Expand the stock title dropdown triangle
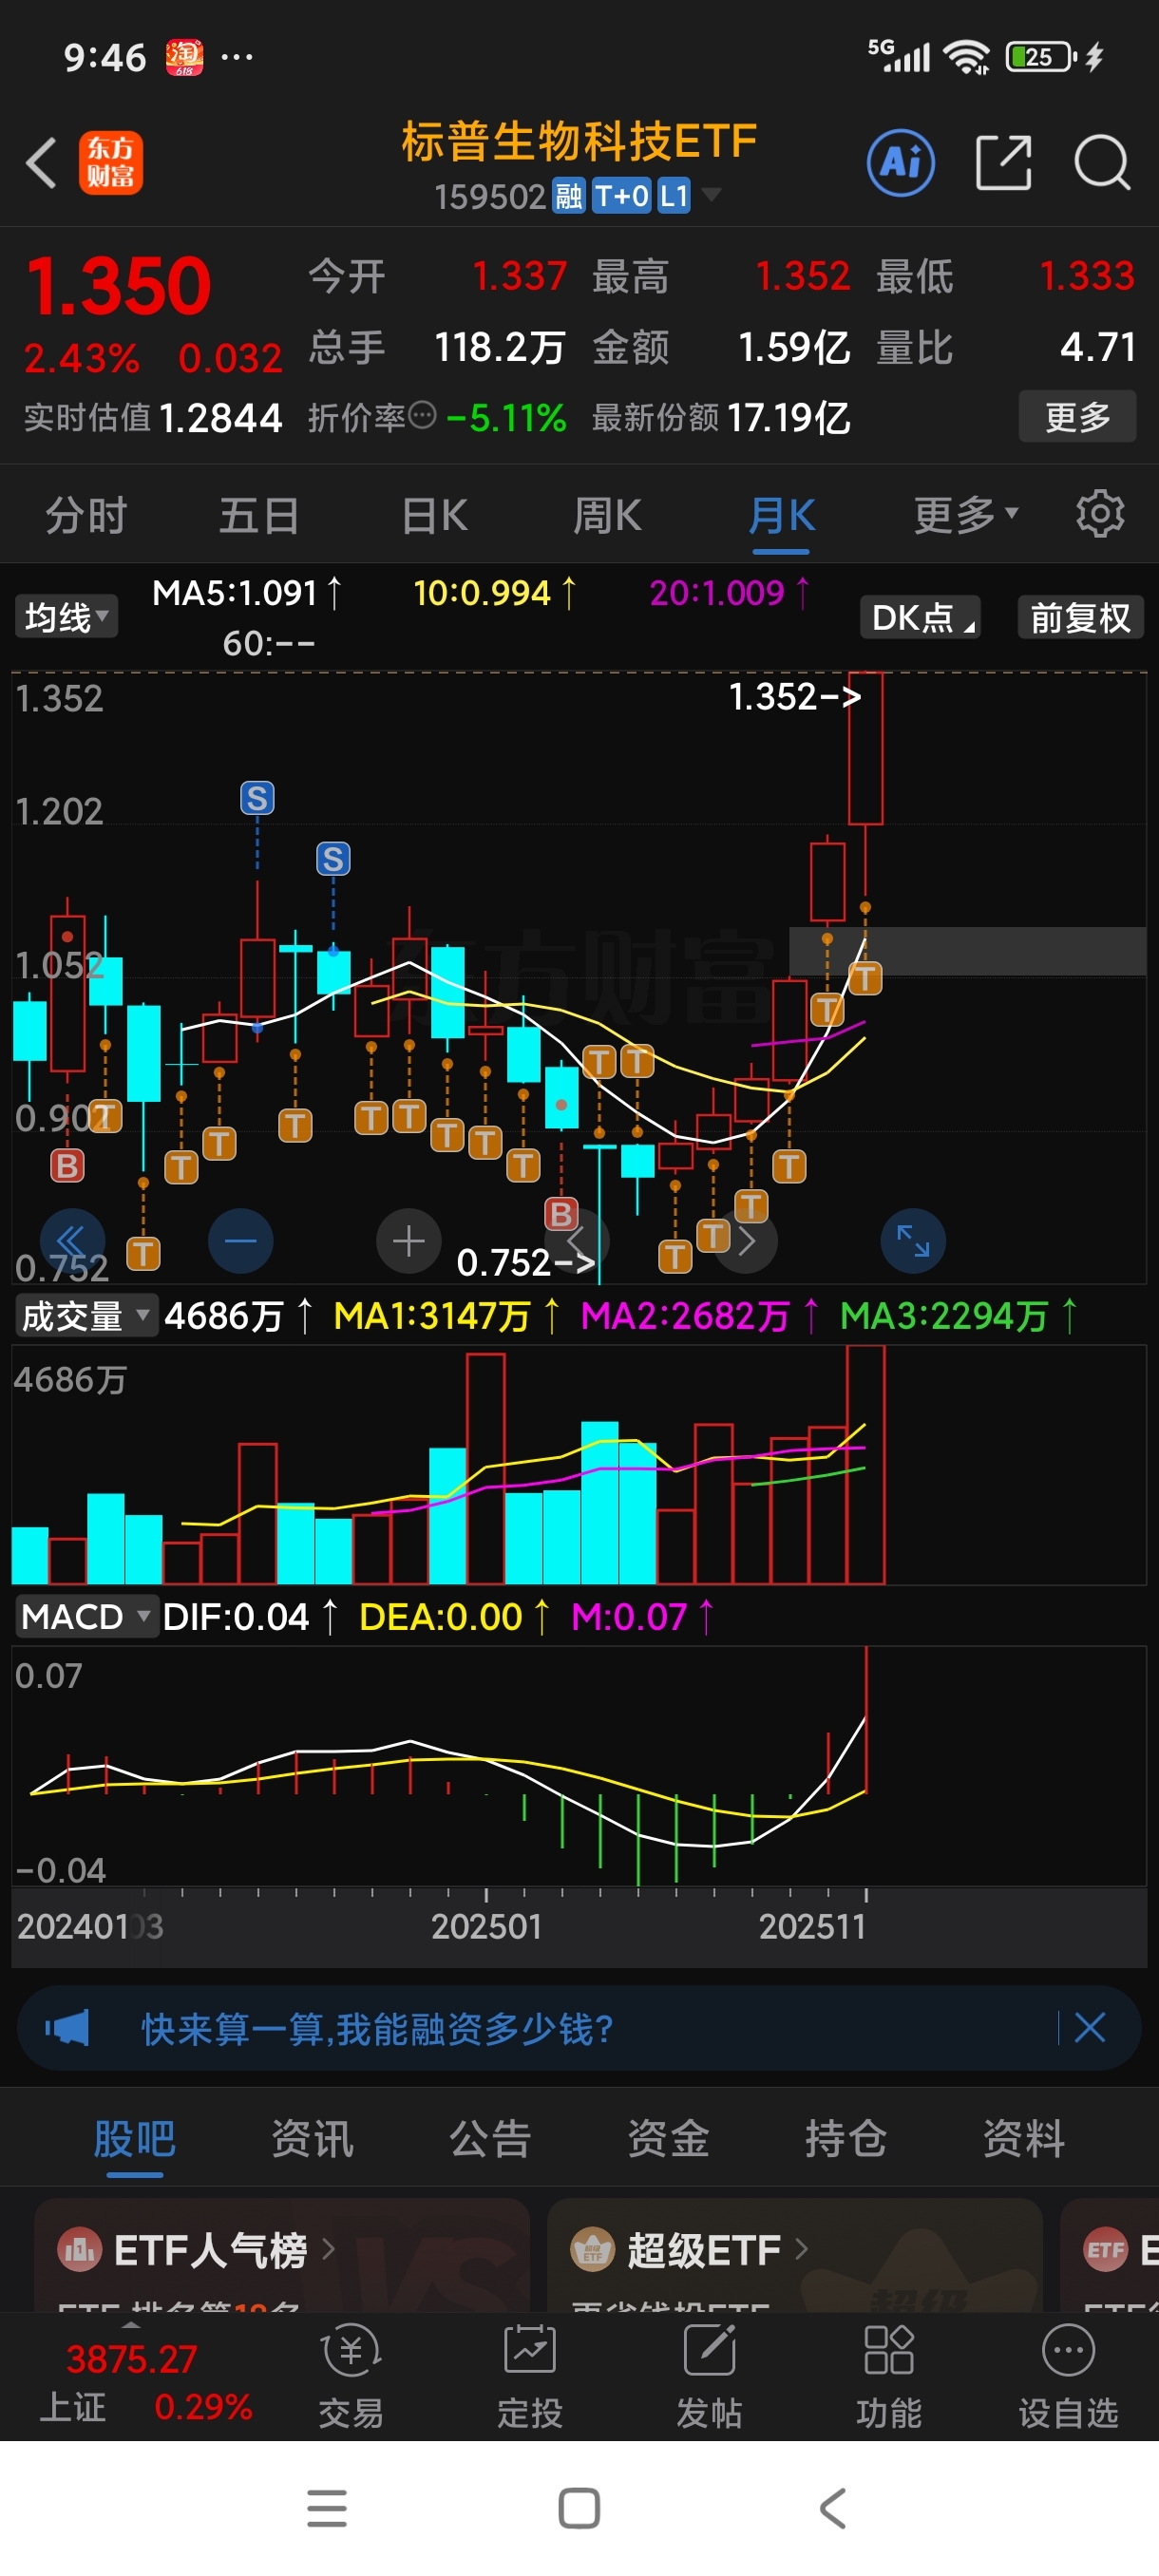This screenshot has width=1159, height=2576. [x=711, y=193]
